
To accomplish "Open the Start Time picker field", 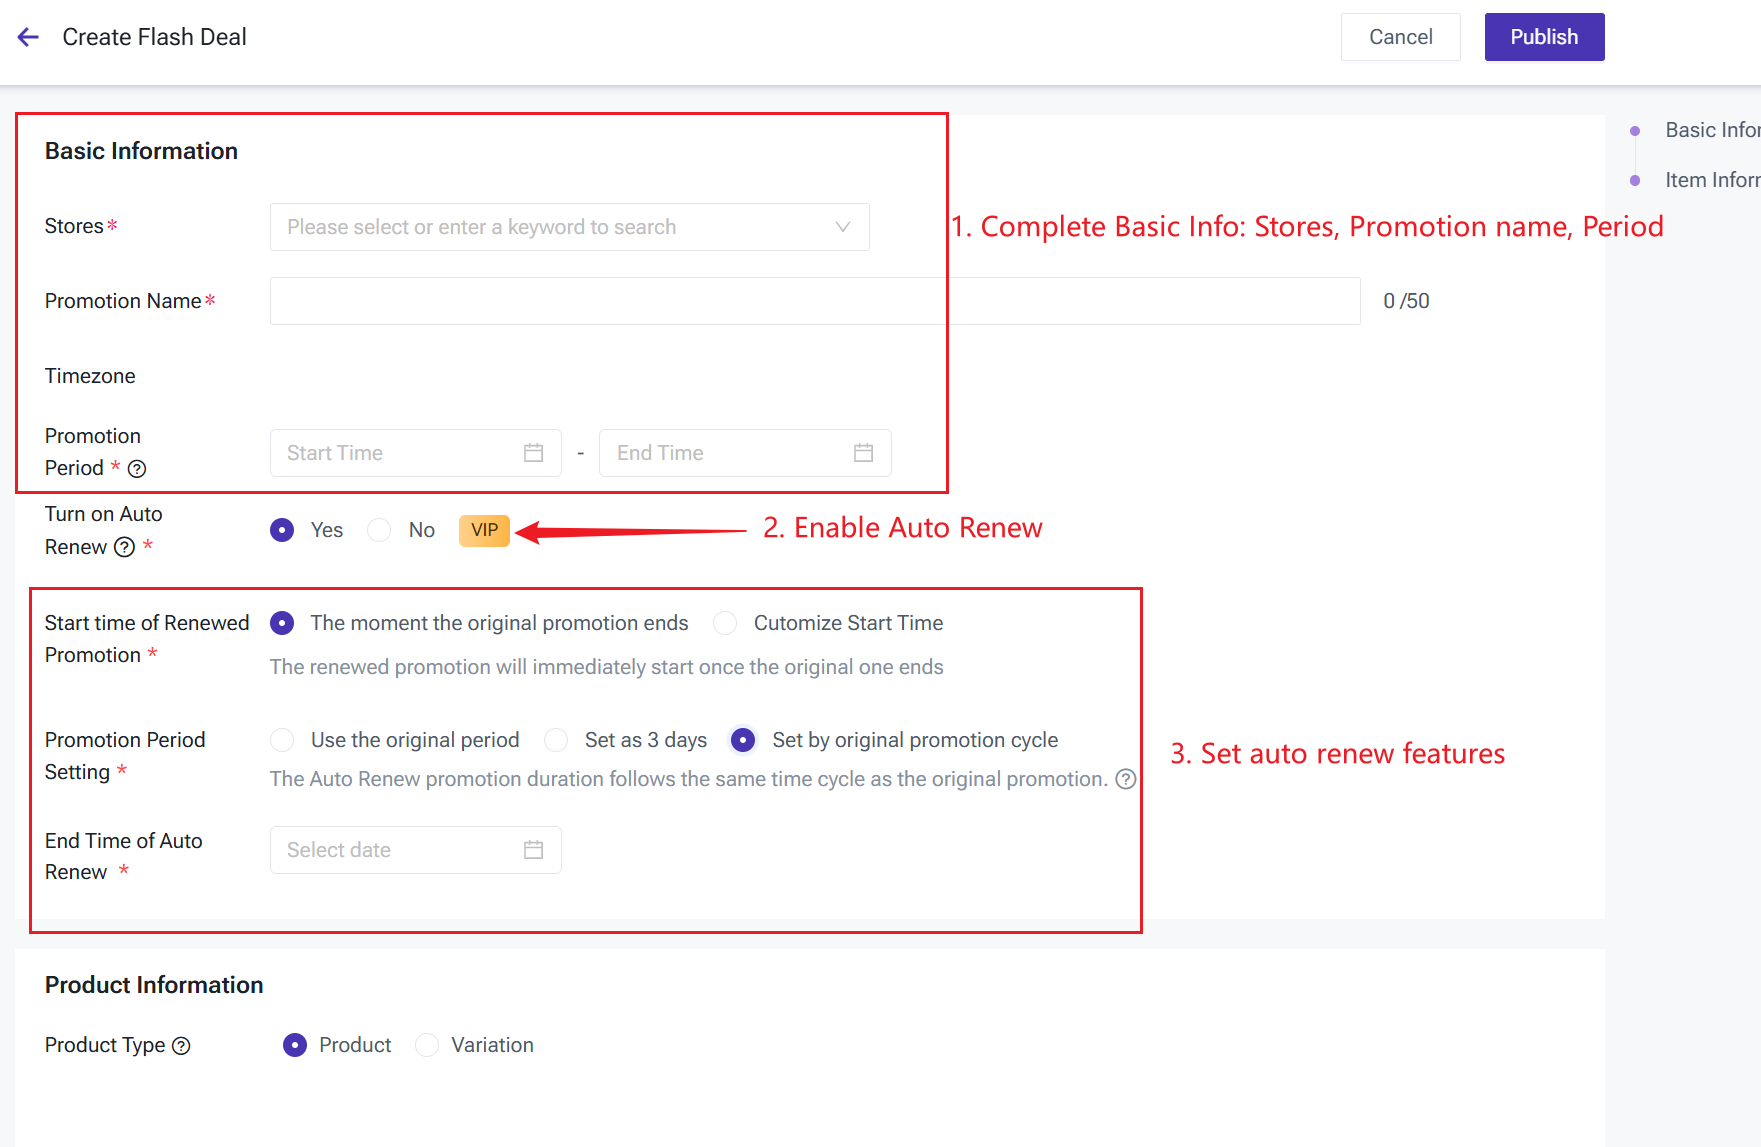I will pos(415,453).
